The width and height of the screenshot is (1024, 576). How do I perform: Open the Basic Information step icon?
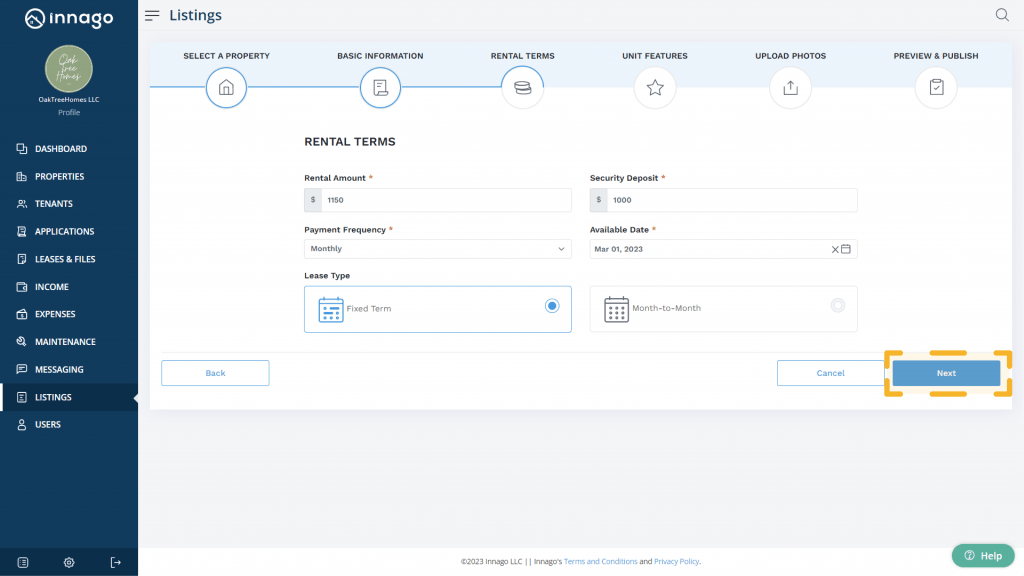380,88
